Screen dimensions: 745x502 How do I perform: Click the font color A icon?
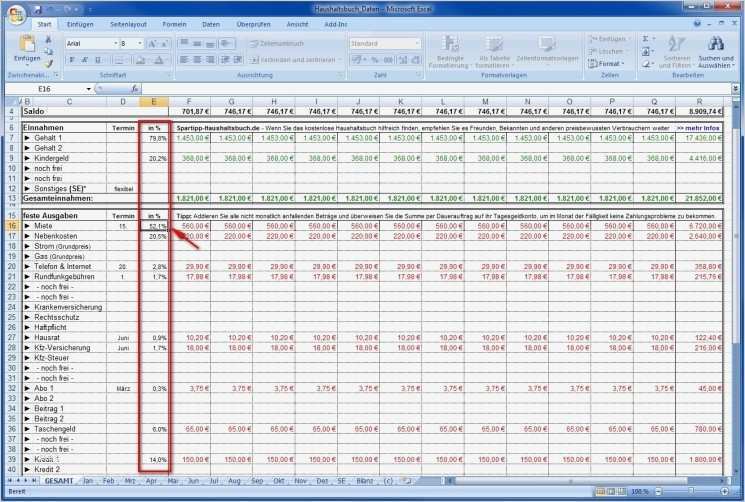[x=159, y=60]
